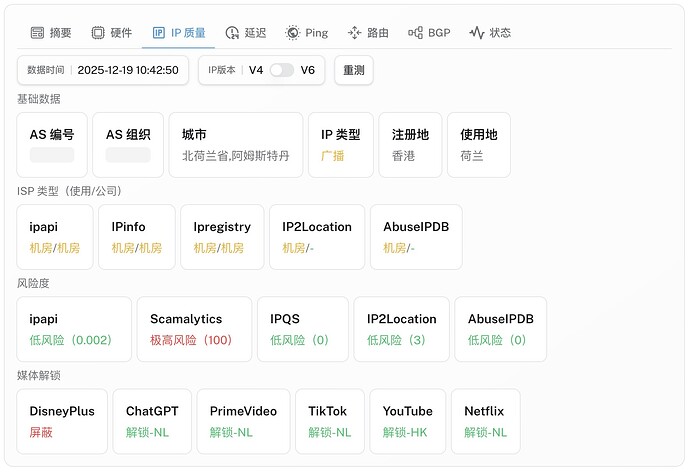Click Netflix status 解锁-NL
The height and width of the screenshot is (473, 690).
click(486, 433)
